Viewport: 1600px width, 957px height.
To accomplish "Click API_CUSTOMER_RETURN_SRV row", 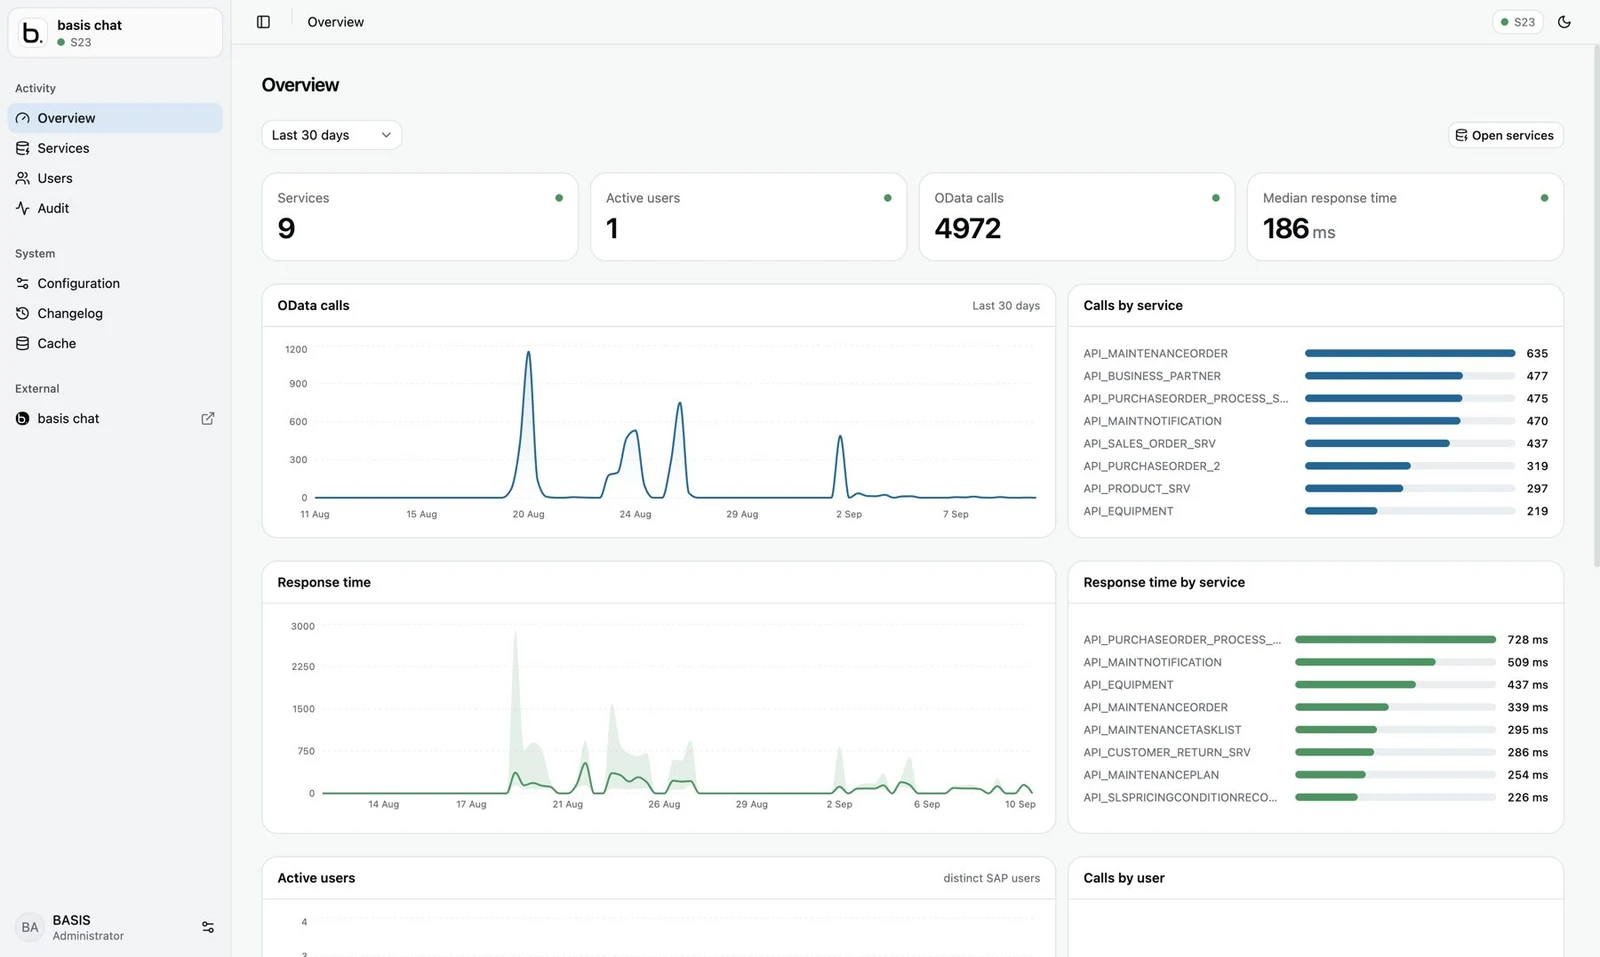I will point(1315,752).
